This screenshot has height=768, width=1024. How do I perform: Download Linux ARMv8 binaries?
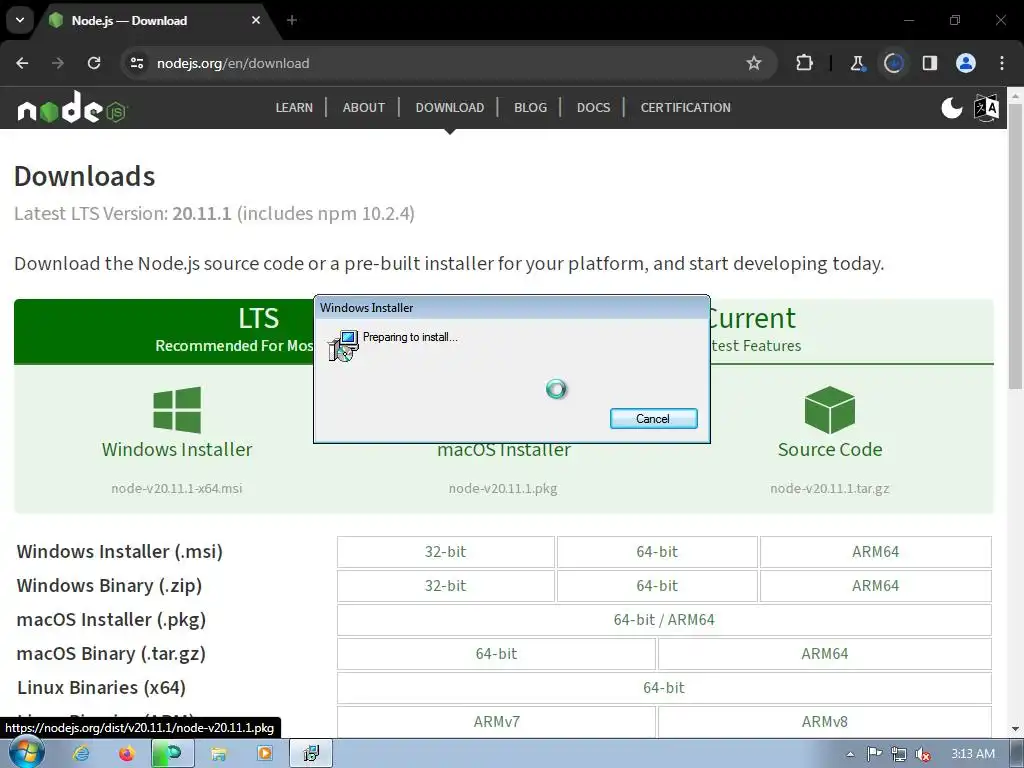[825, 722]
